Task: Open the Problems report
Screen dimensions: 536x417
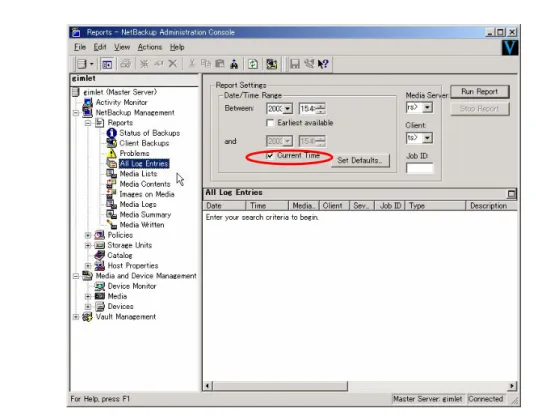Action: pyautogui.click(x=134, y=153)
